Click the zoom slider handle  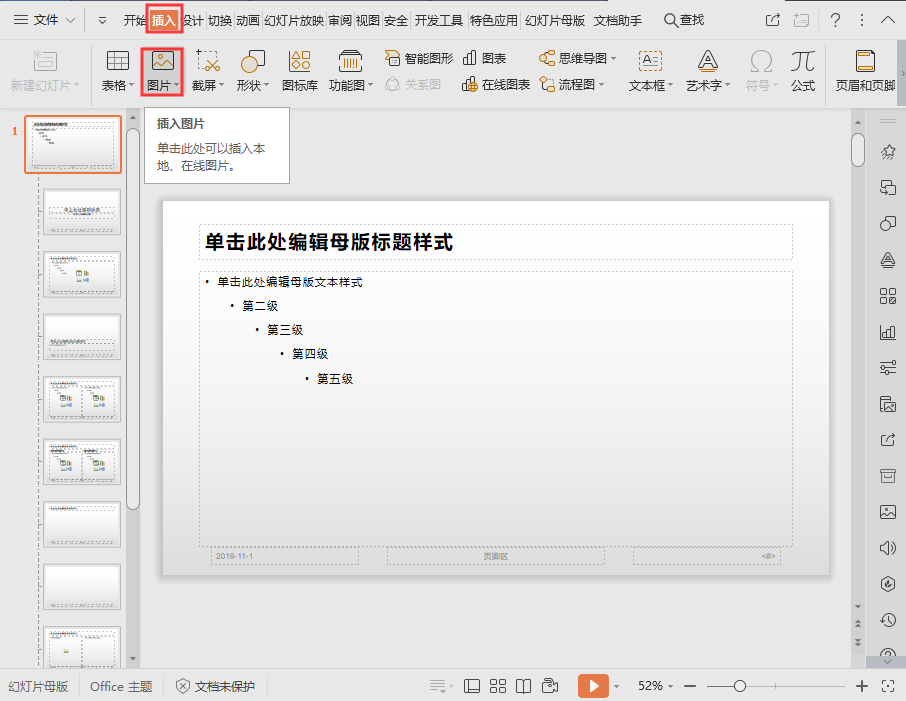point(740,686)
